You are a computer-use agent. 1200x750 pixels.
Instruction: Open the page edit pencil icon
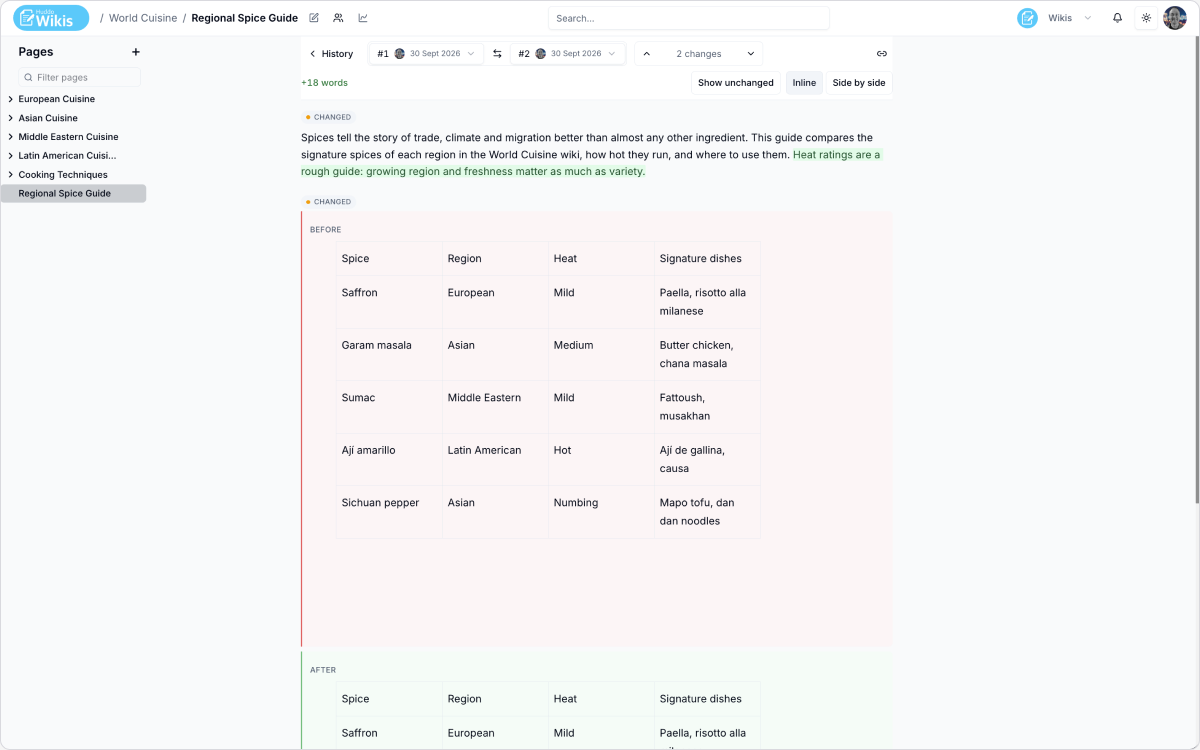point(314,18)
